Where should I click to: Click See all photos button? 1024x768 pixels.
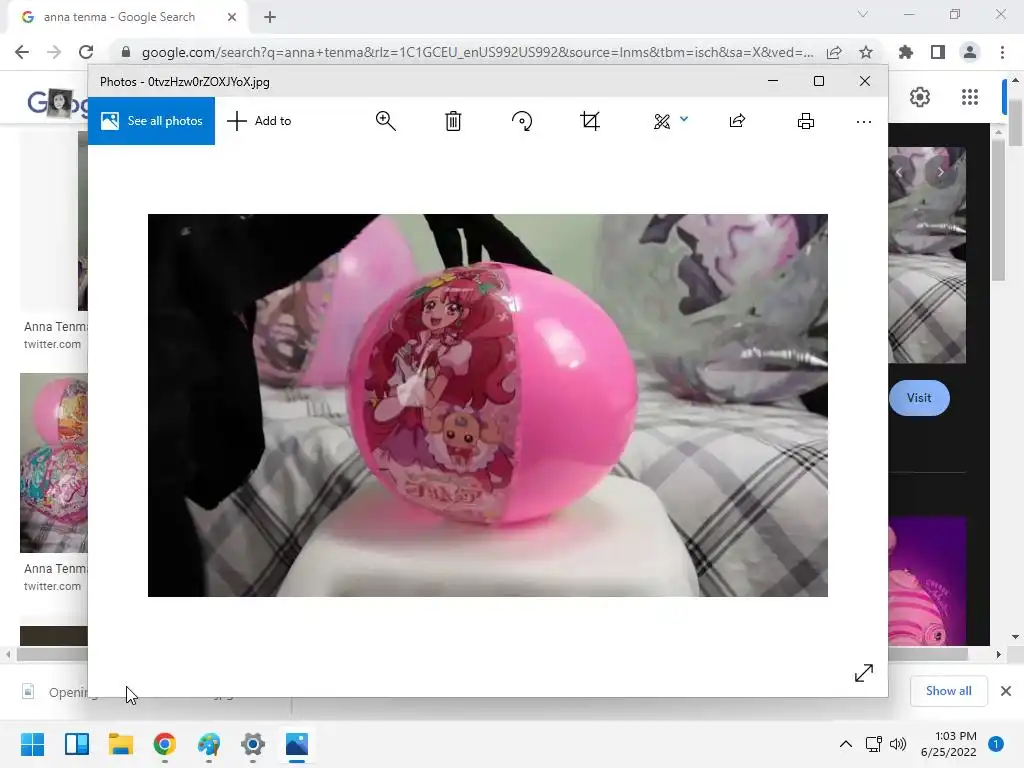pyautogui.click(x=152, y=121)
